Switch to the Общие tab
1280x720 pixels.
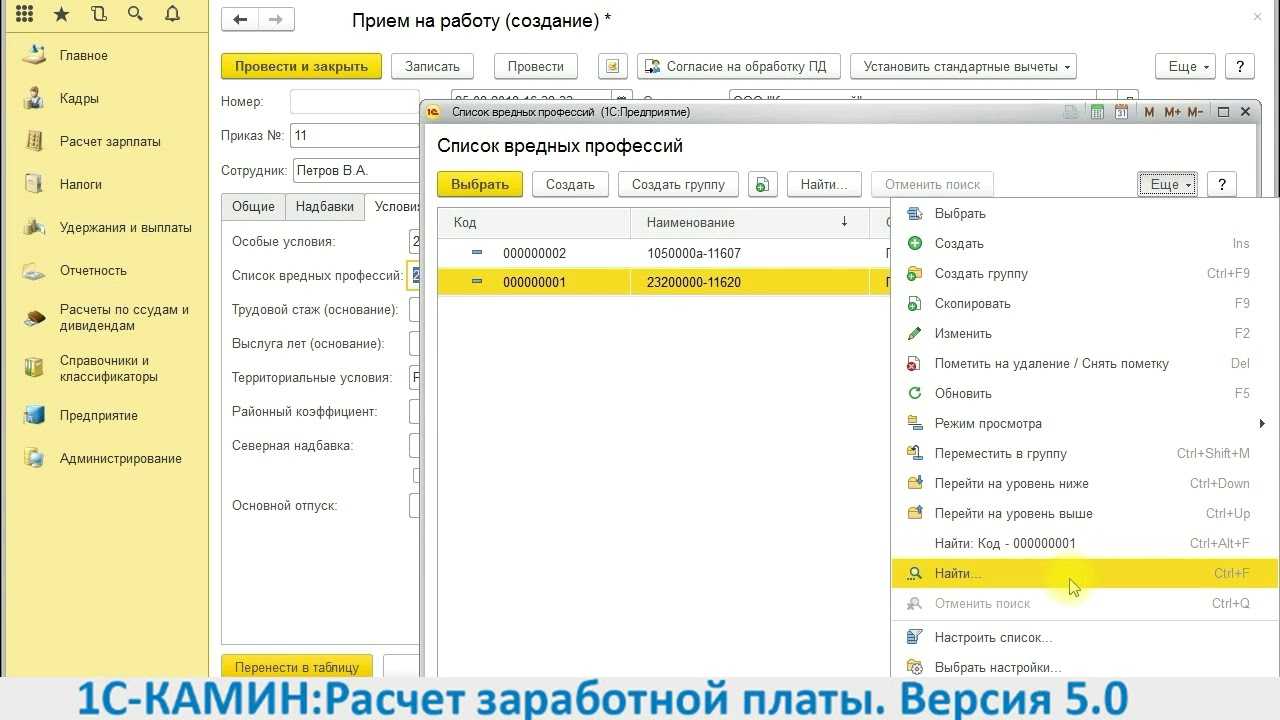pyautogui.click(x=253, y=206)
